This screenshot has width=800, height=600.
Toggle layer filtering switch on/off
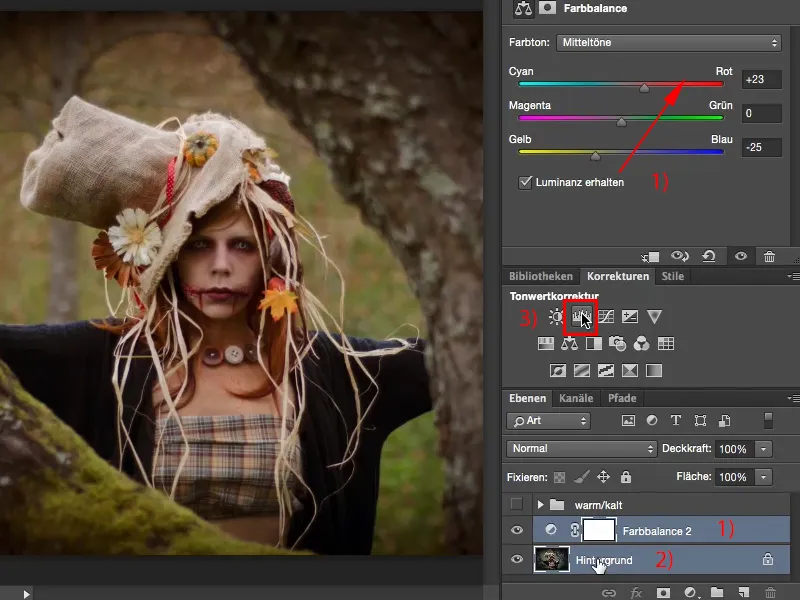[768, 420]
